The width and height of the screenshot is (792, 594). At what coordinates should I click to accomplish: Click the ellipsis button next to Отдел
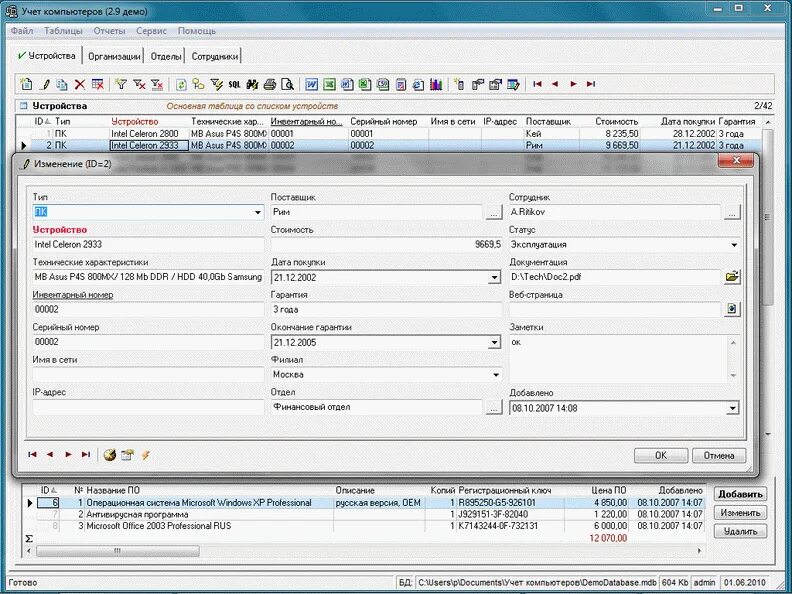494,408
